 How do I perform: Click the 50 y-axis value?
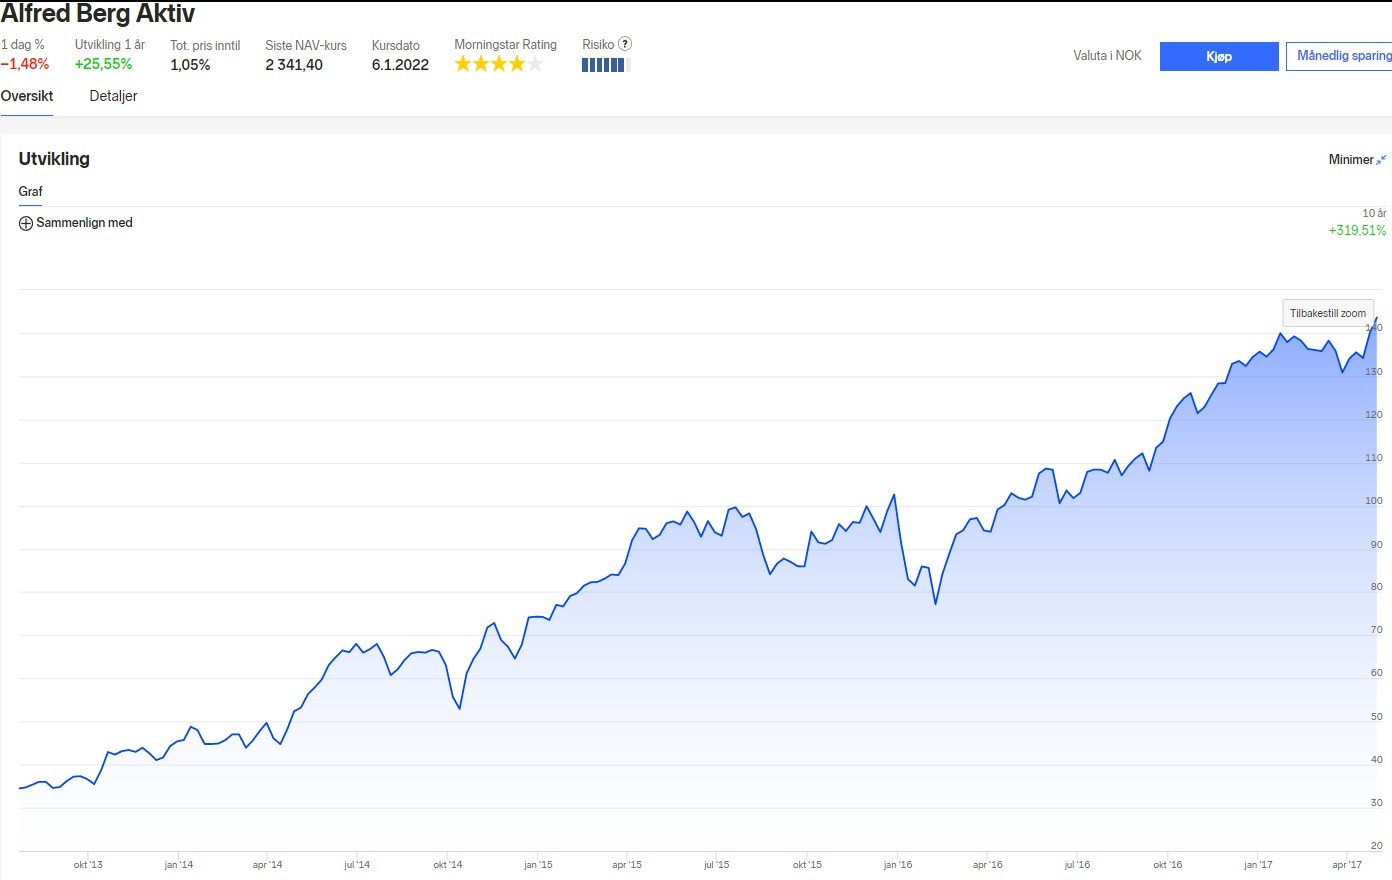1377,717
